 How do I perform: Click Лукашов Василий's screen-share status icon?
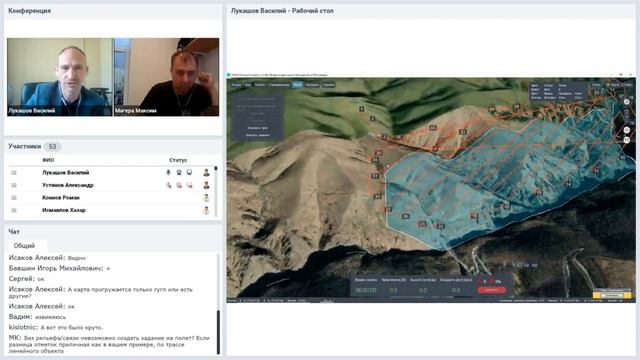click(189, 173)
